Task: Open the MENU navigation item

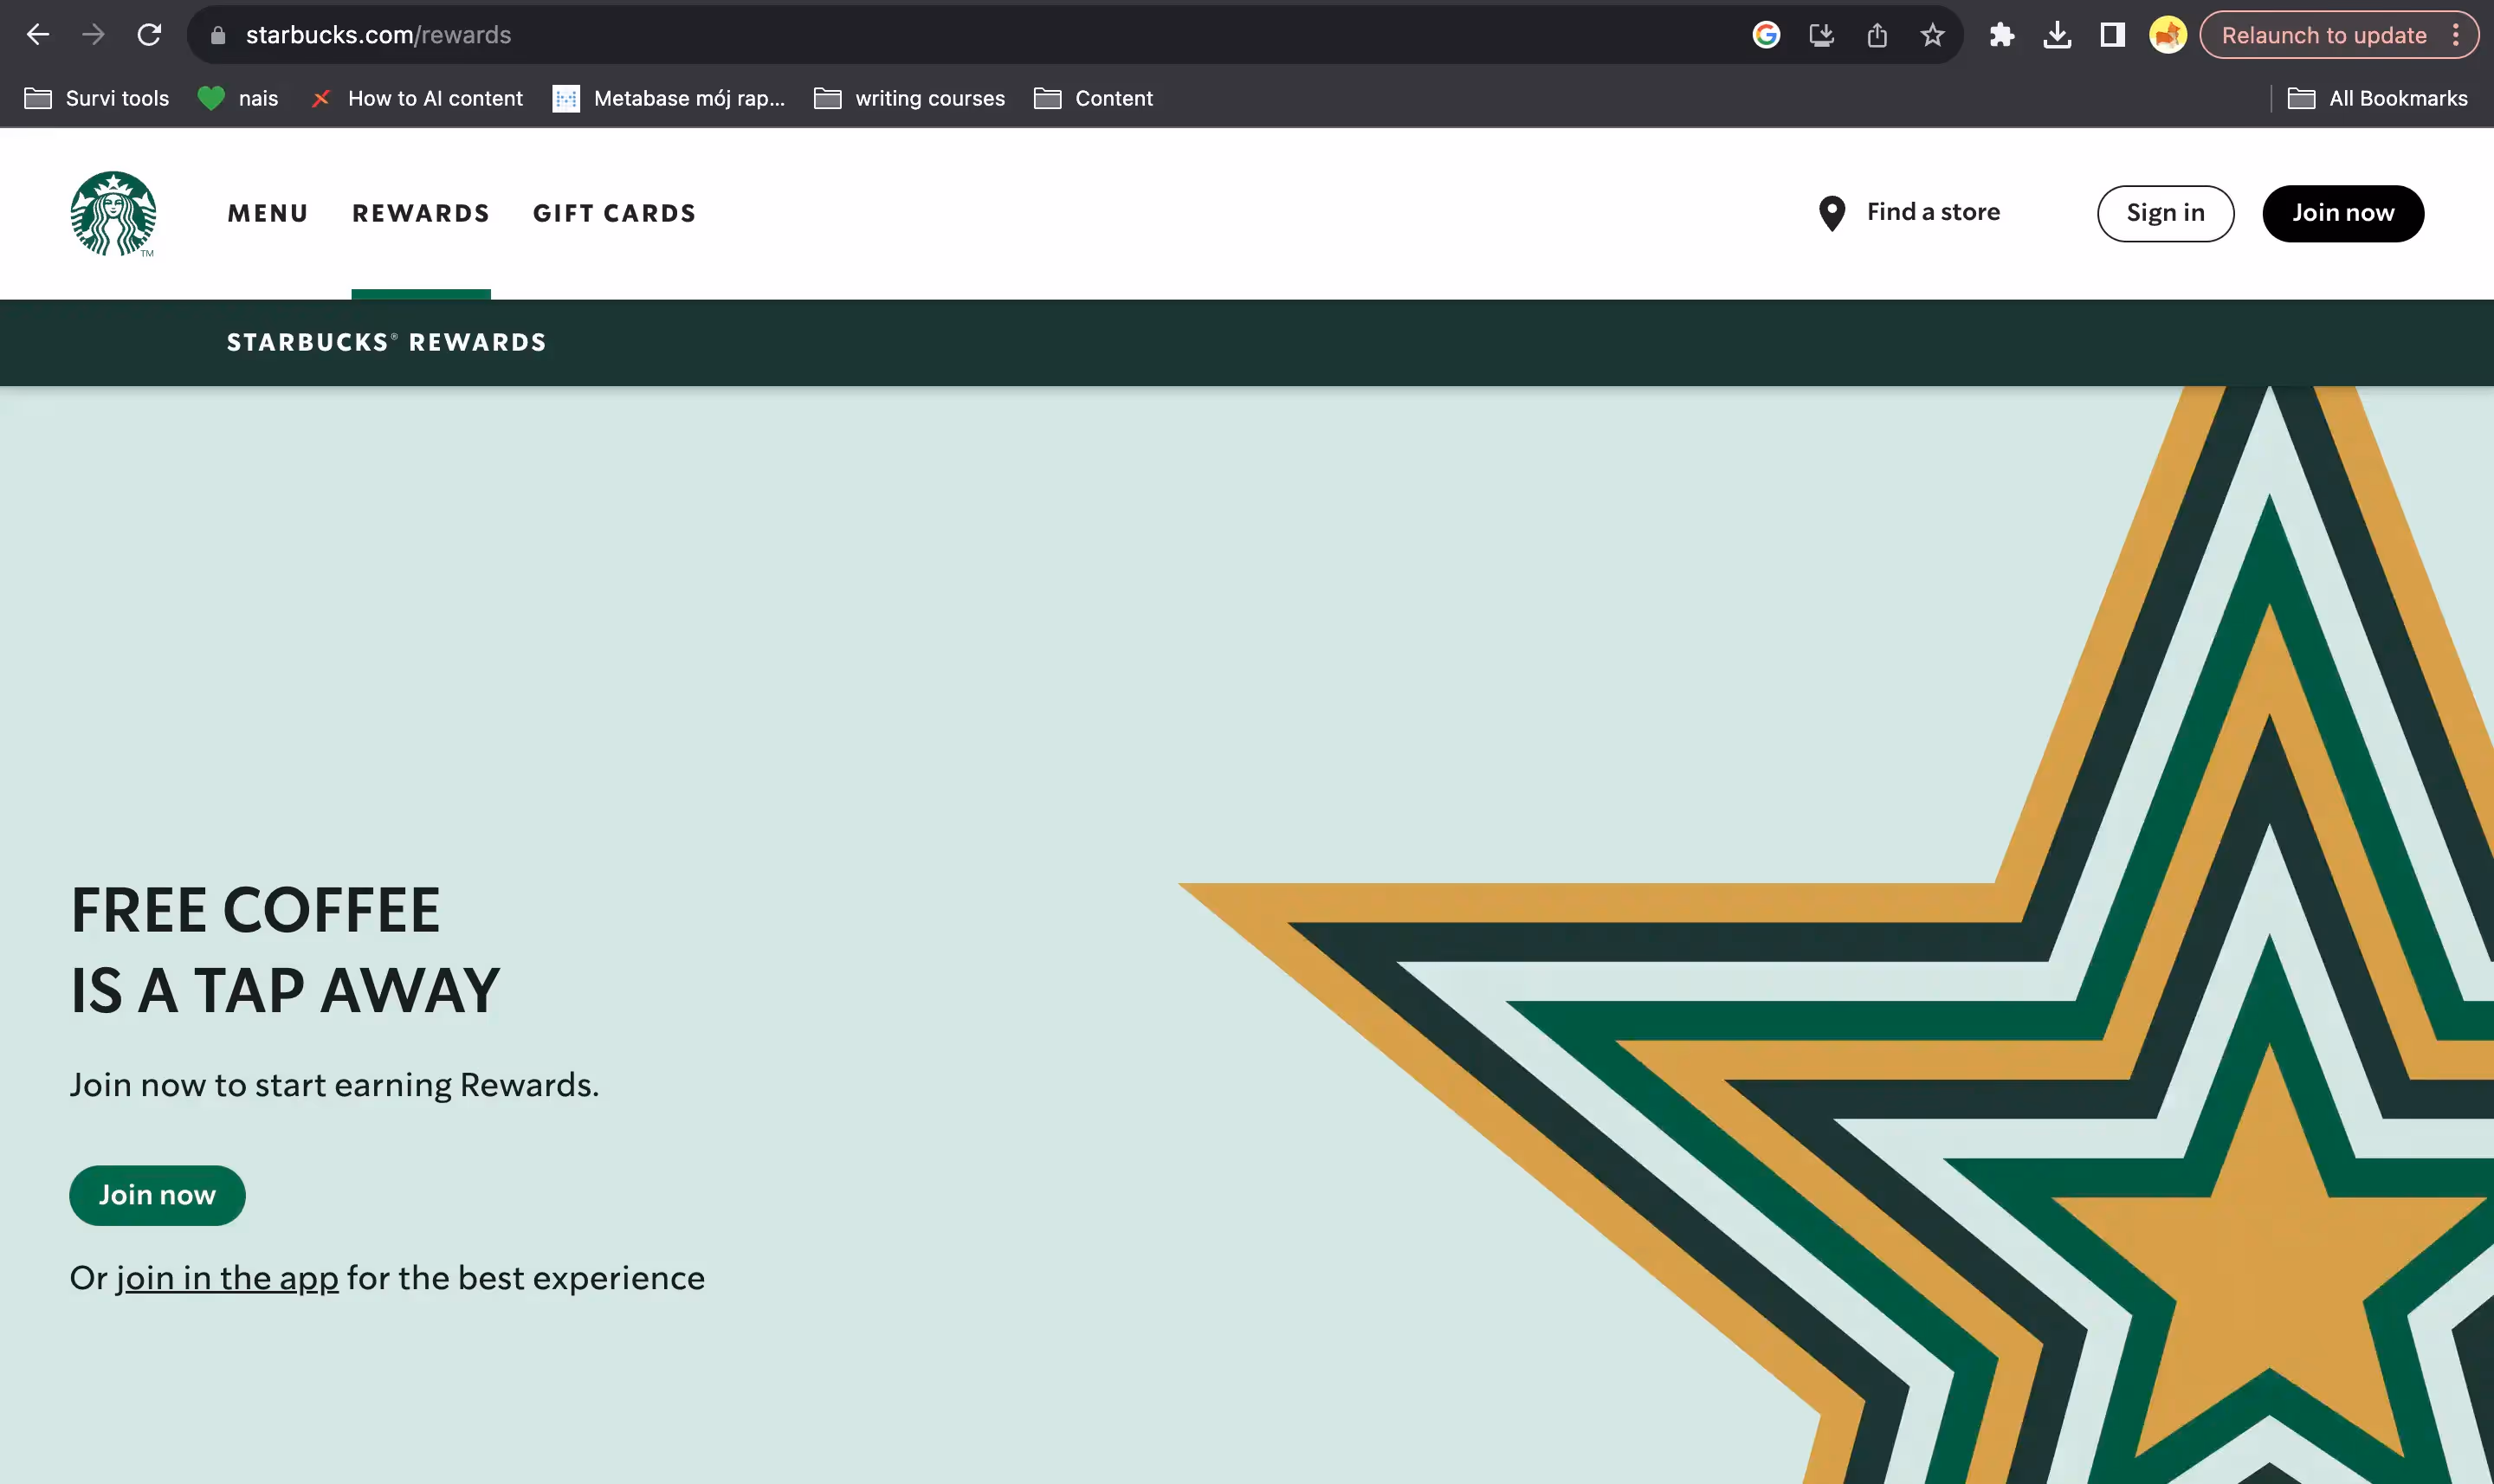Action: (268, 213)
